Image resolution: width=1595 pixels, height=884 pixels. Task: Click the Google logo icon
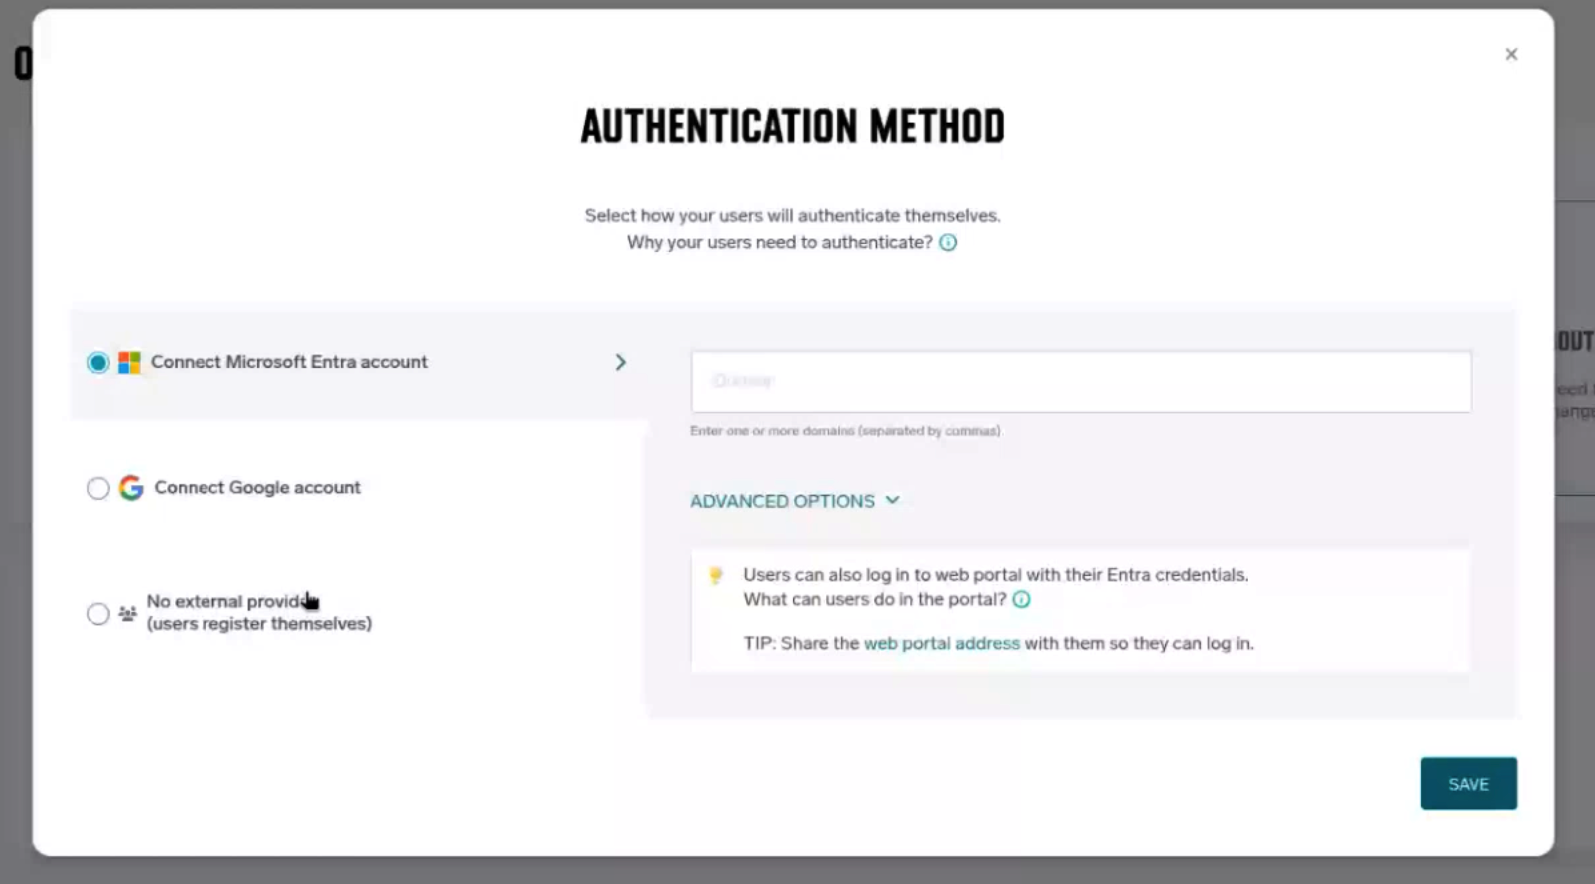coord(131,488)
